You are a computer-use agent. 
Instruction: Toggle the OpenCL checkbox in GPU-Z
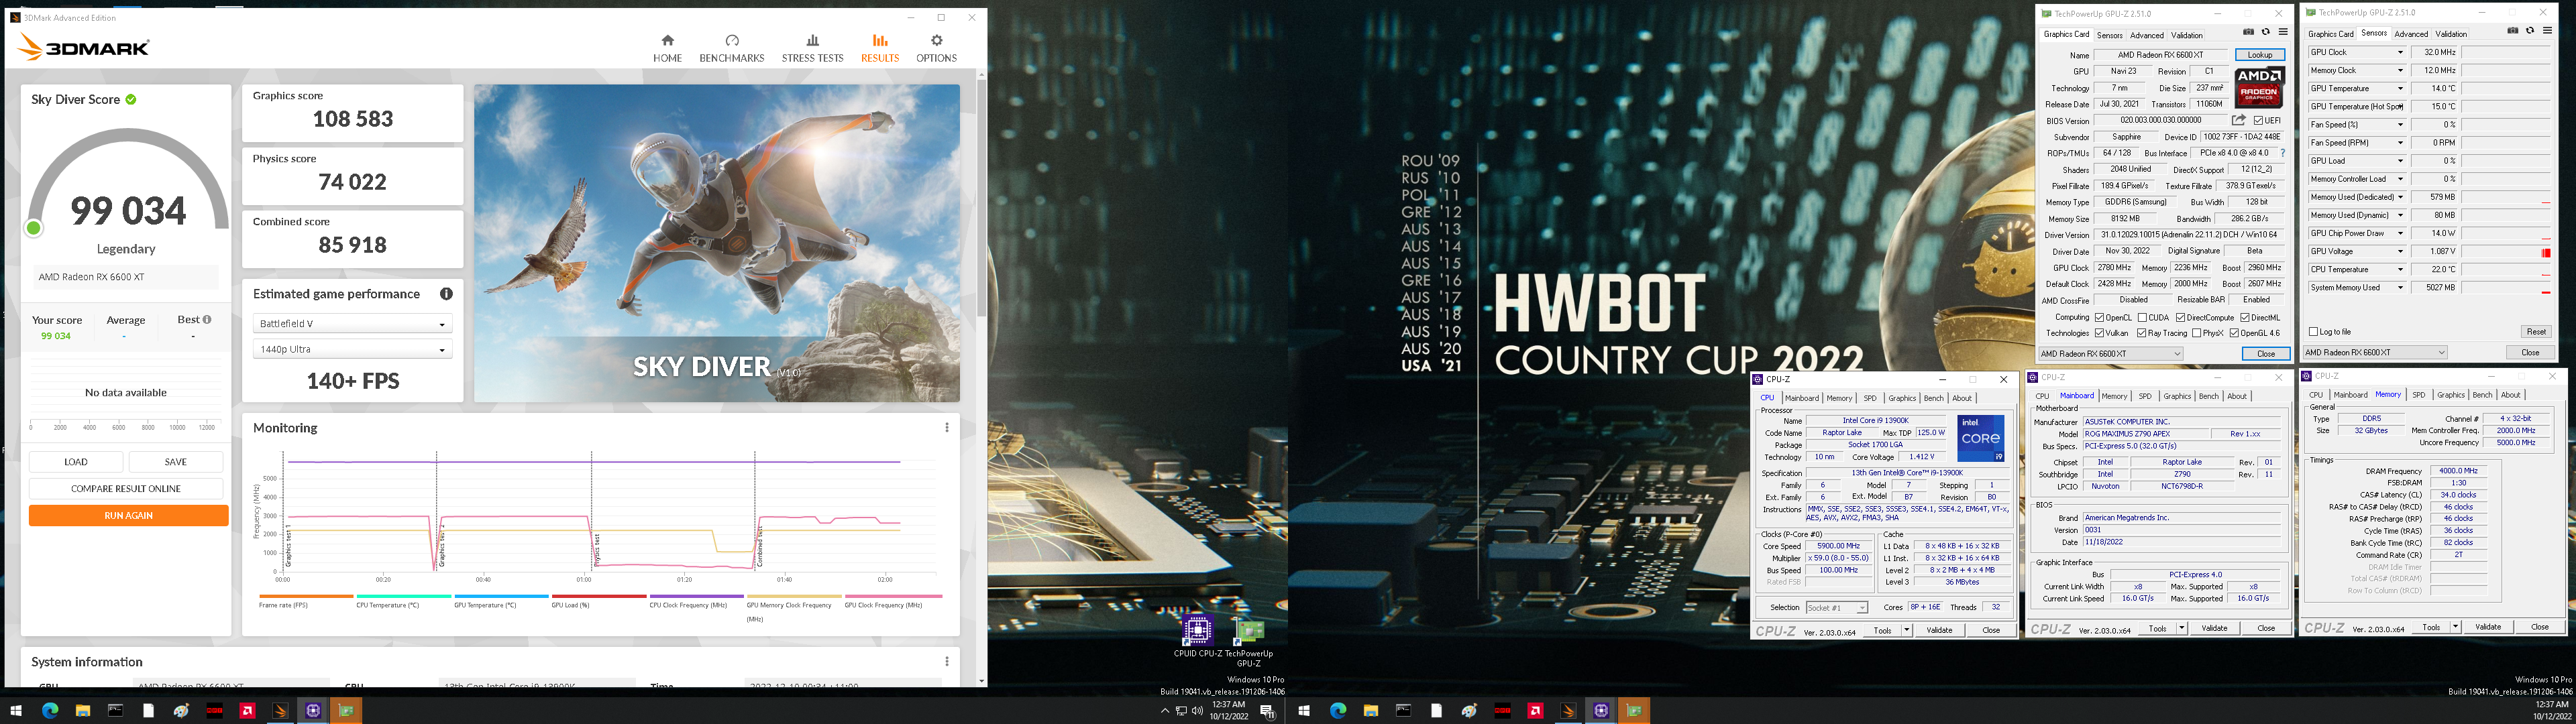pos(2100,317)
